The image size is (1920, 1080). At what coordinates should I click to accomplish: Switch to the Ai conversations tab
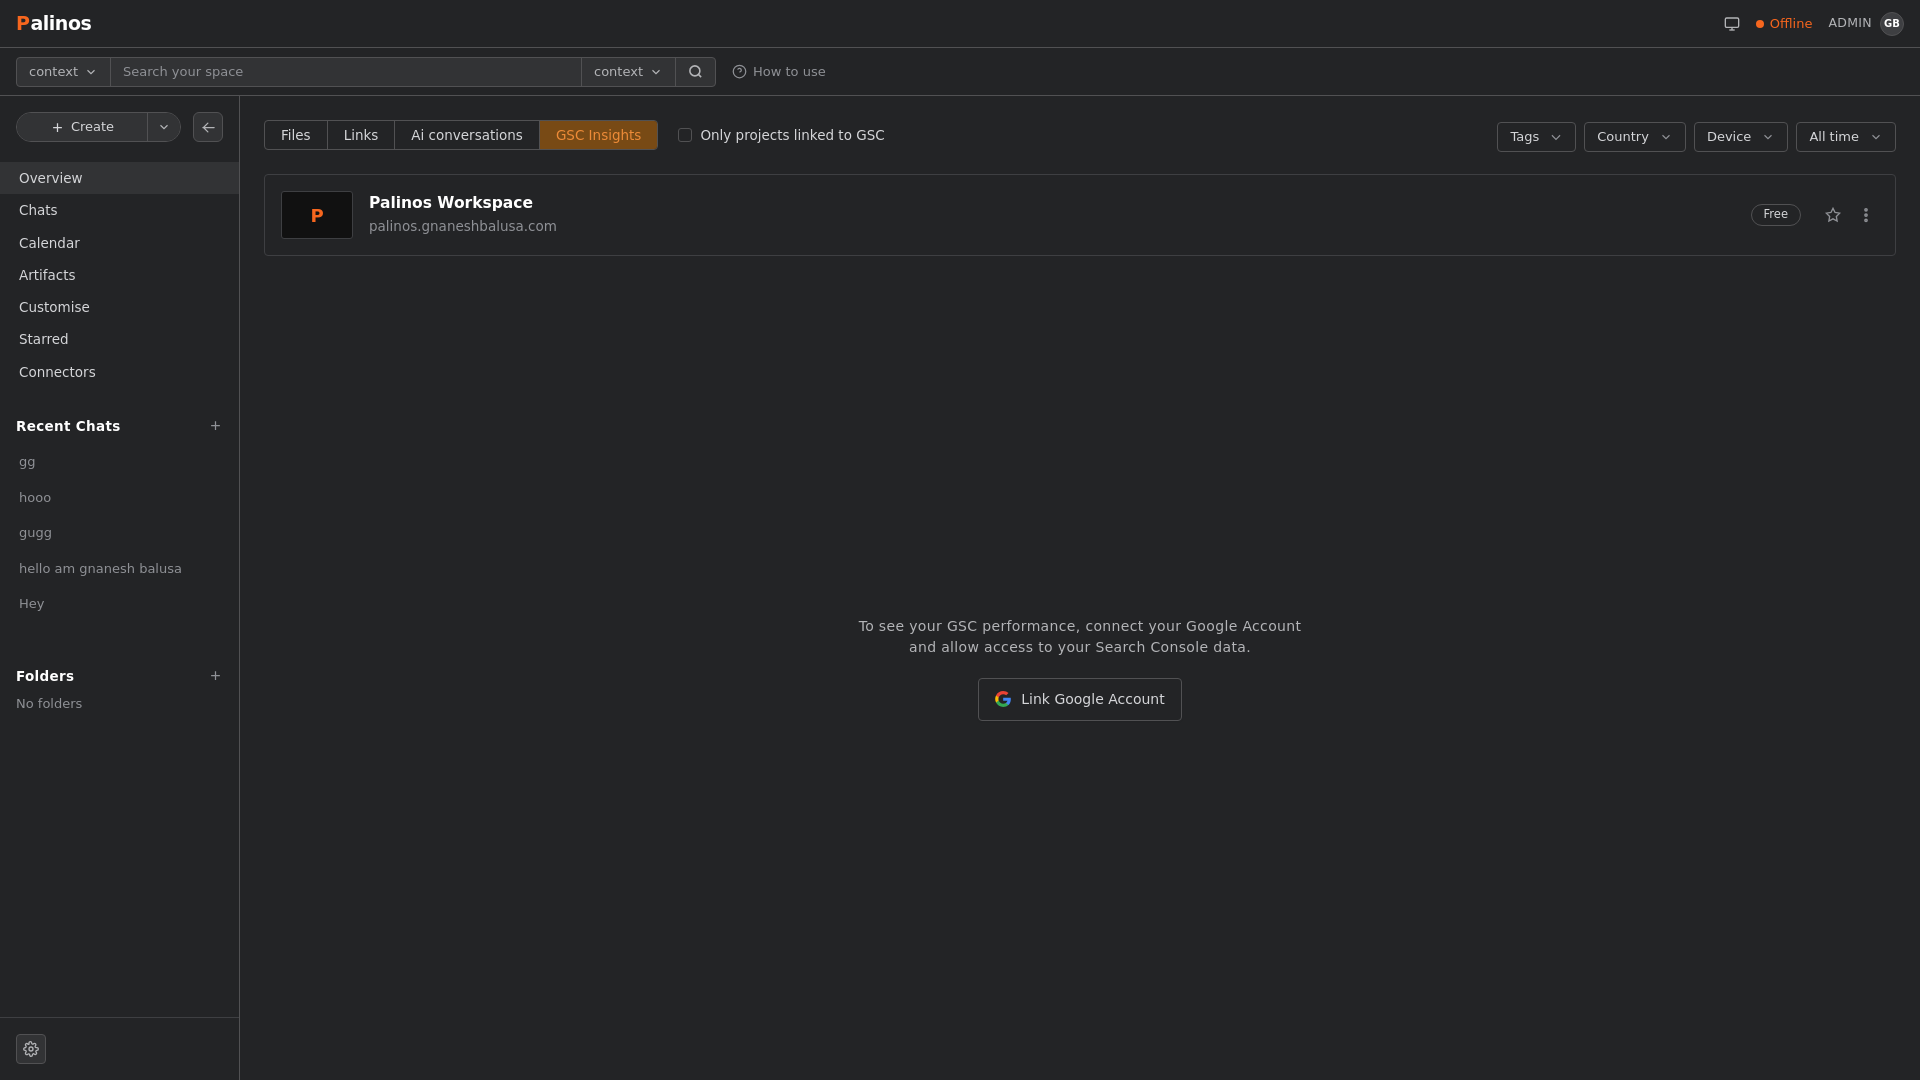coord(467,135)
